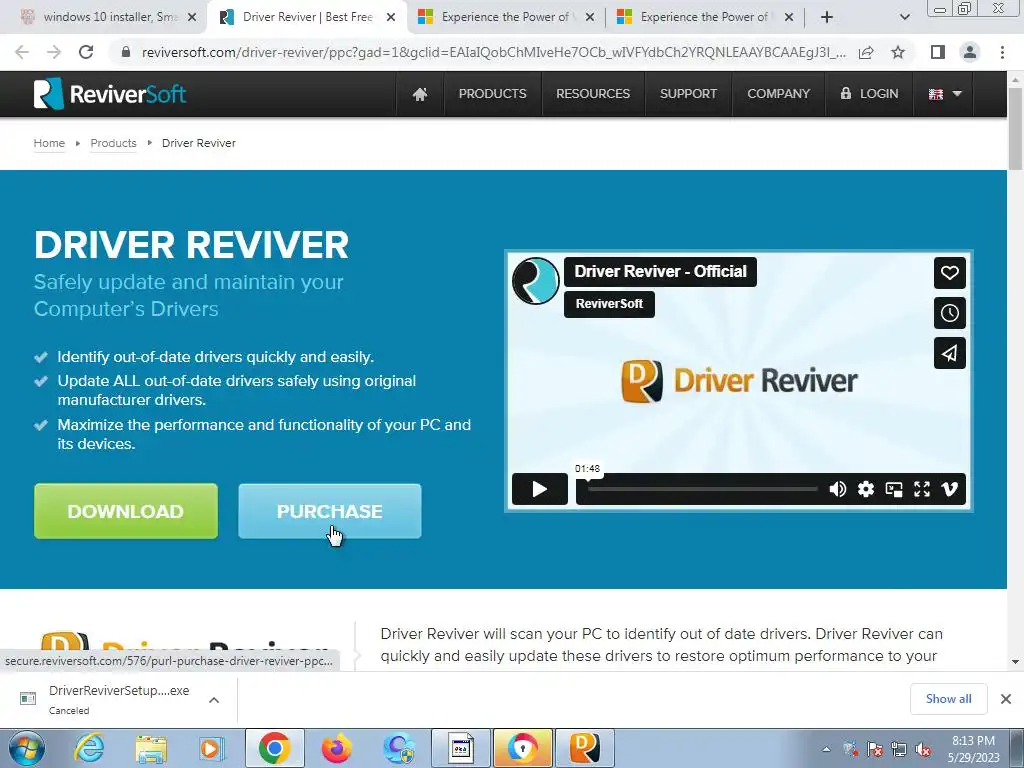Add video to Watch Later clock icon

pos(950,313)
